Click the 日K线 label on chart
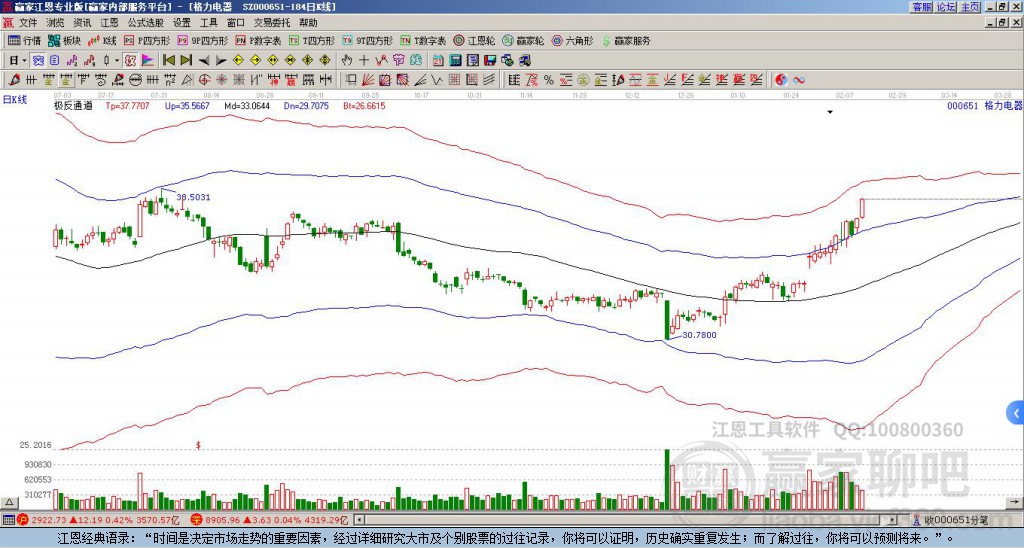The width and height of the screenshot is (1024, 548). click(x=15, y=100)
